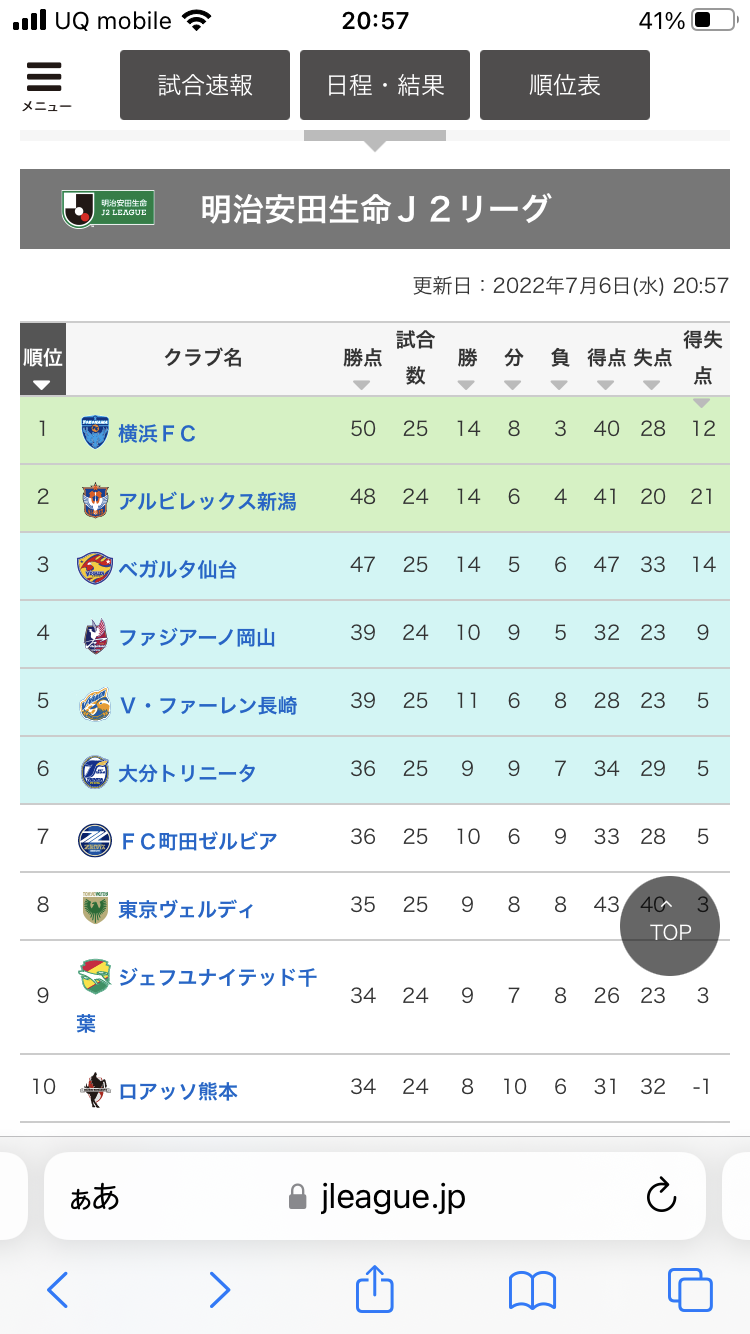Tap the Safari back arrow
The width and height of the screenshot is (750, 1334).
[x=58, y=1290]
